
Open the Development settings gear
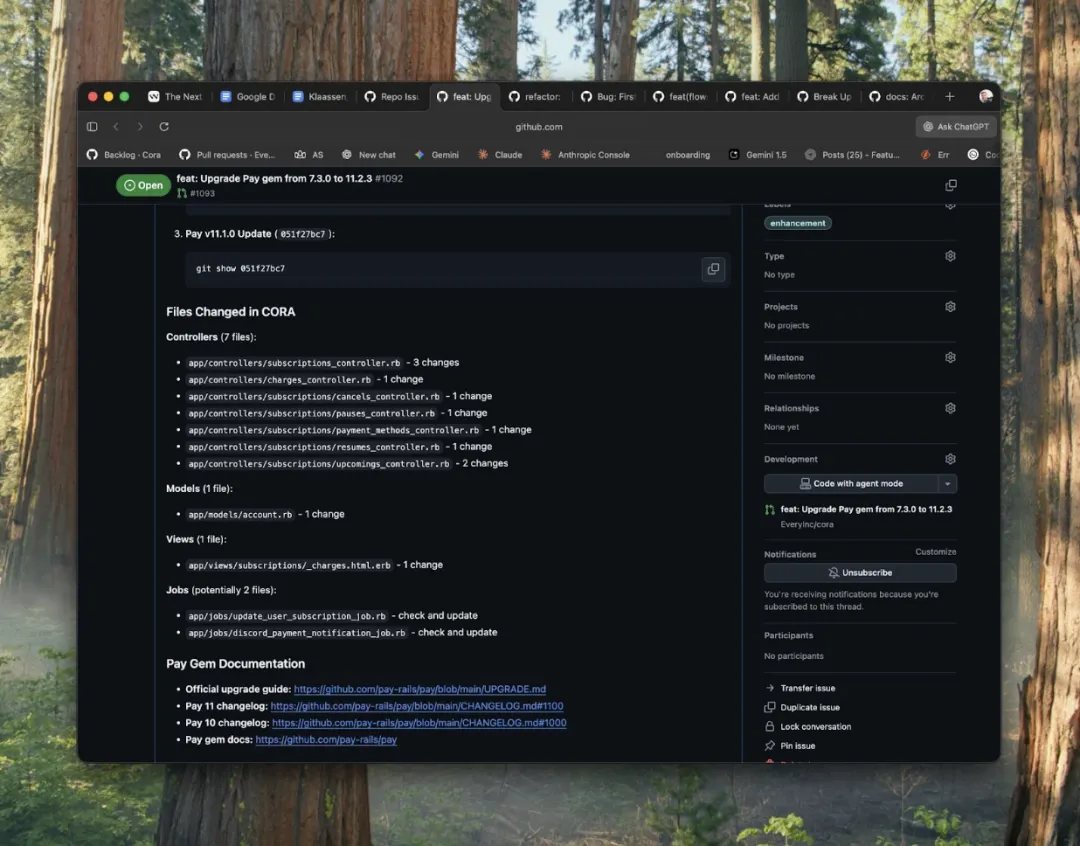click(950, 459)
